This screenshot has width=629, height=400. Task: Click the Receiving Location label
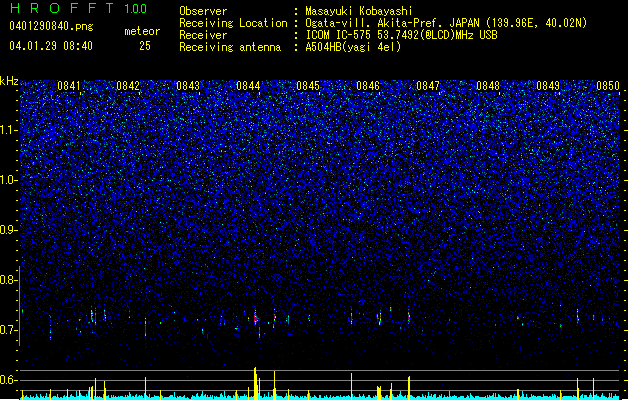click(x=233, y=23)
